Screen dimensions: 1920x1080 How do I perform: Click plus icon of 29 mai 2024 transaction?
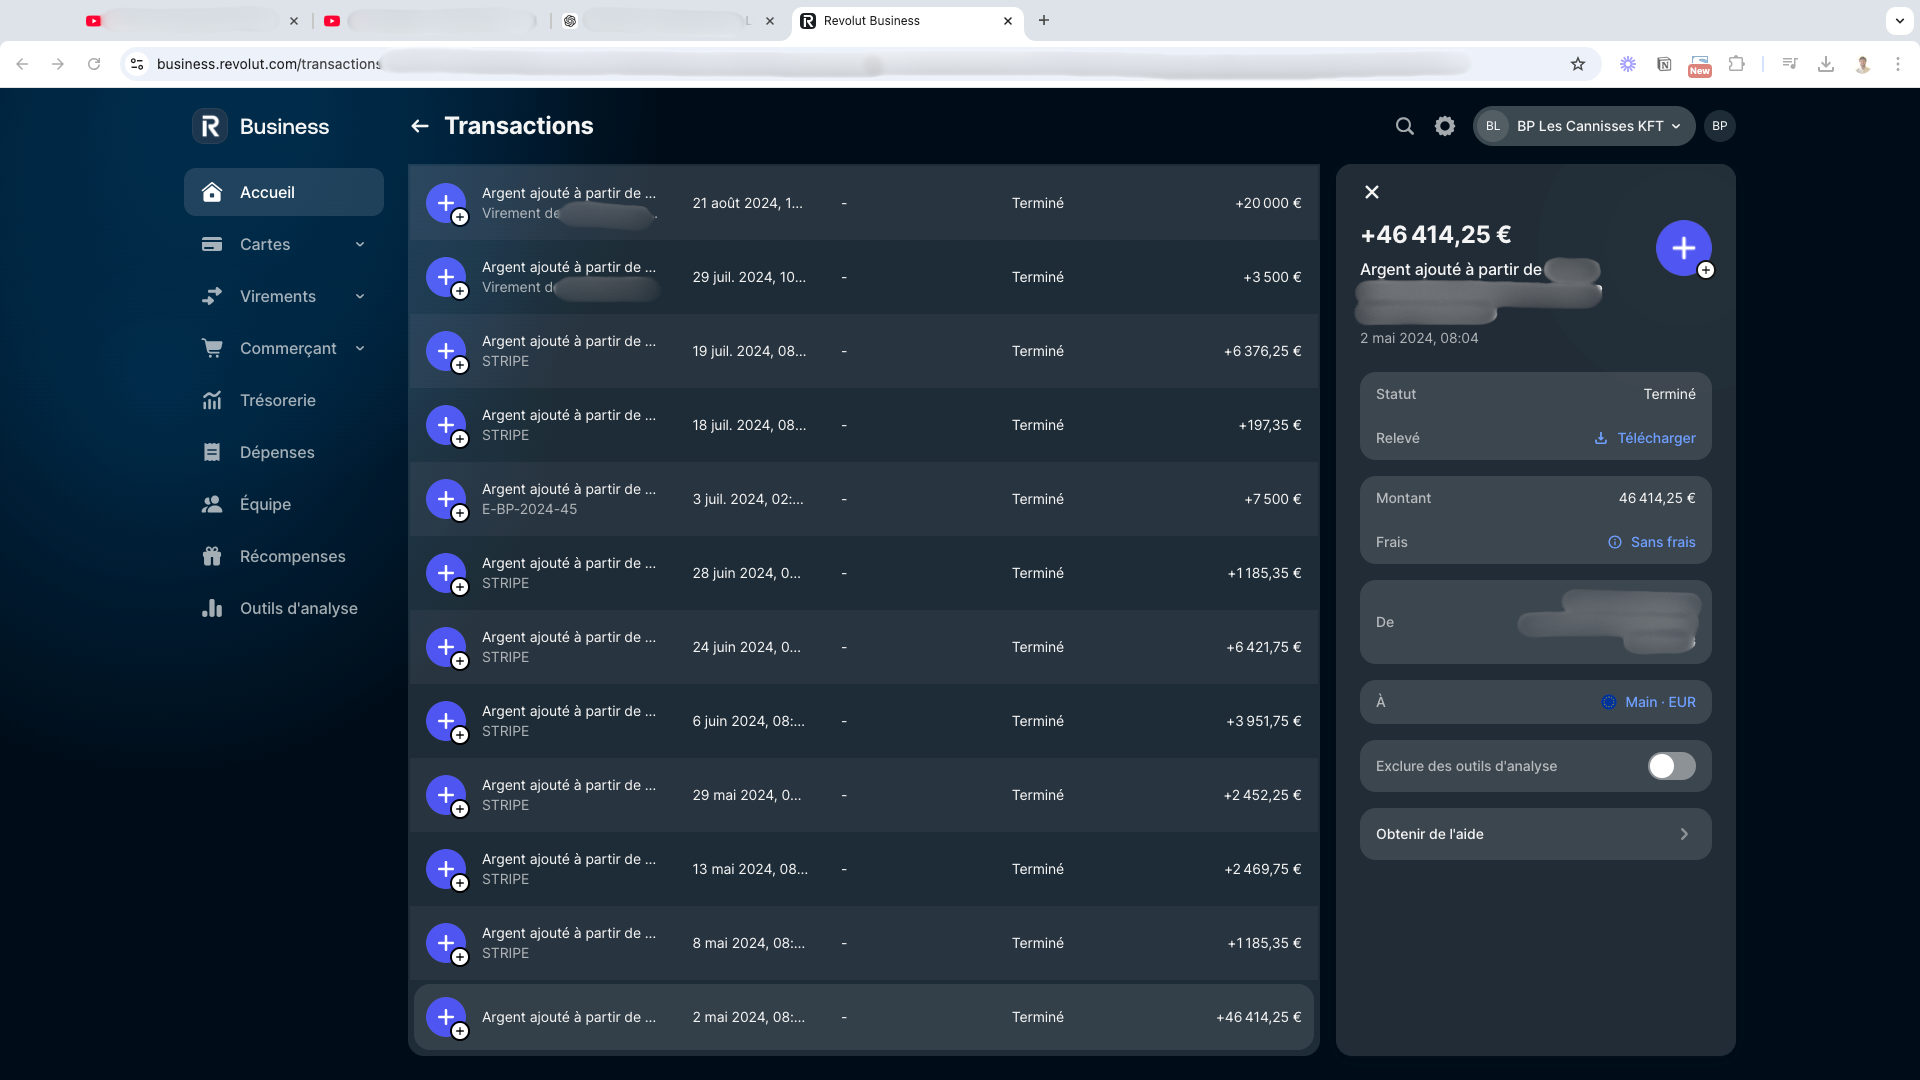446,795
